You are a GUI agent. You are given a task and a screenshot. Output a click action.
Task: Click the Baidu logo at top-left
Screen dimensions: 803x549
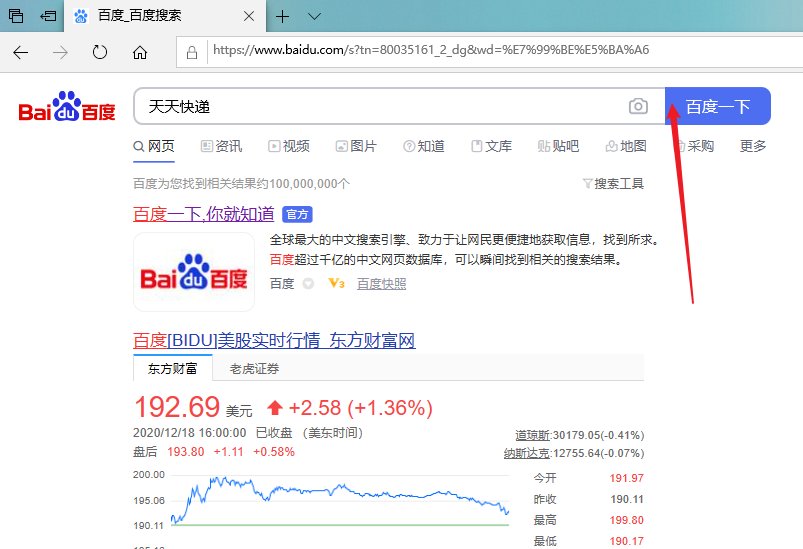click(67, 106)
